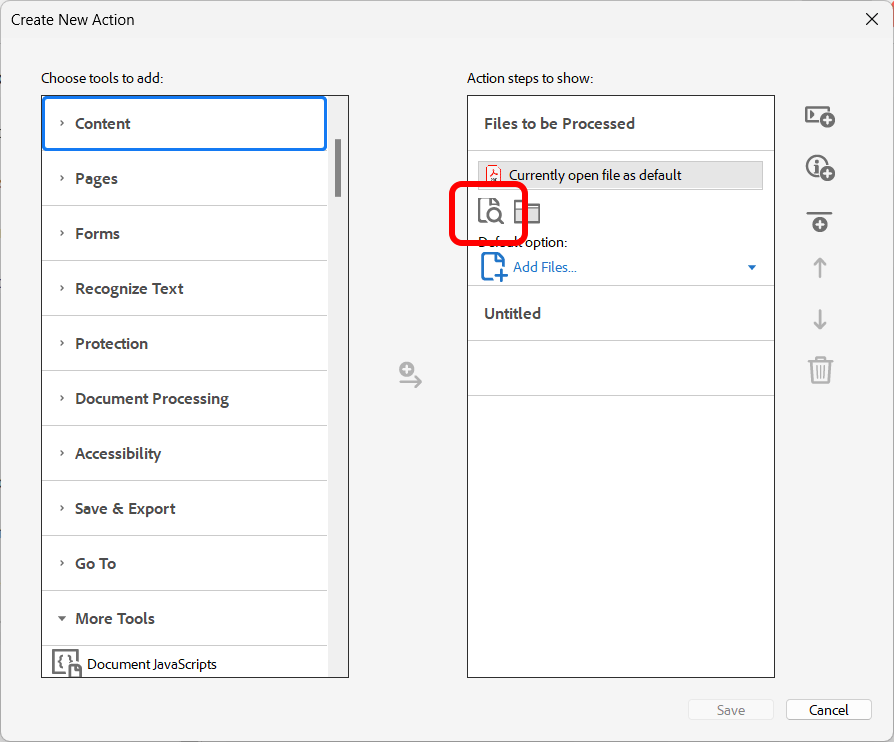Select the Document JavaScripts tool
894x742 pixels.
(x=151, y=664)
